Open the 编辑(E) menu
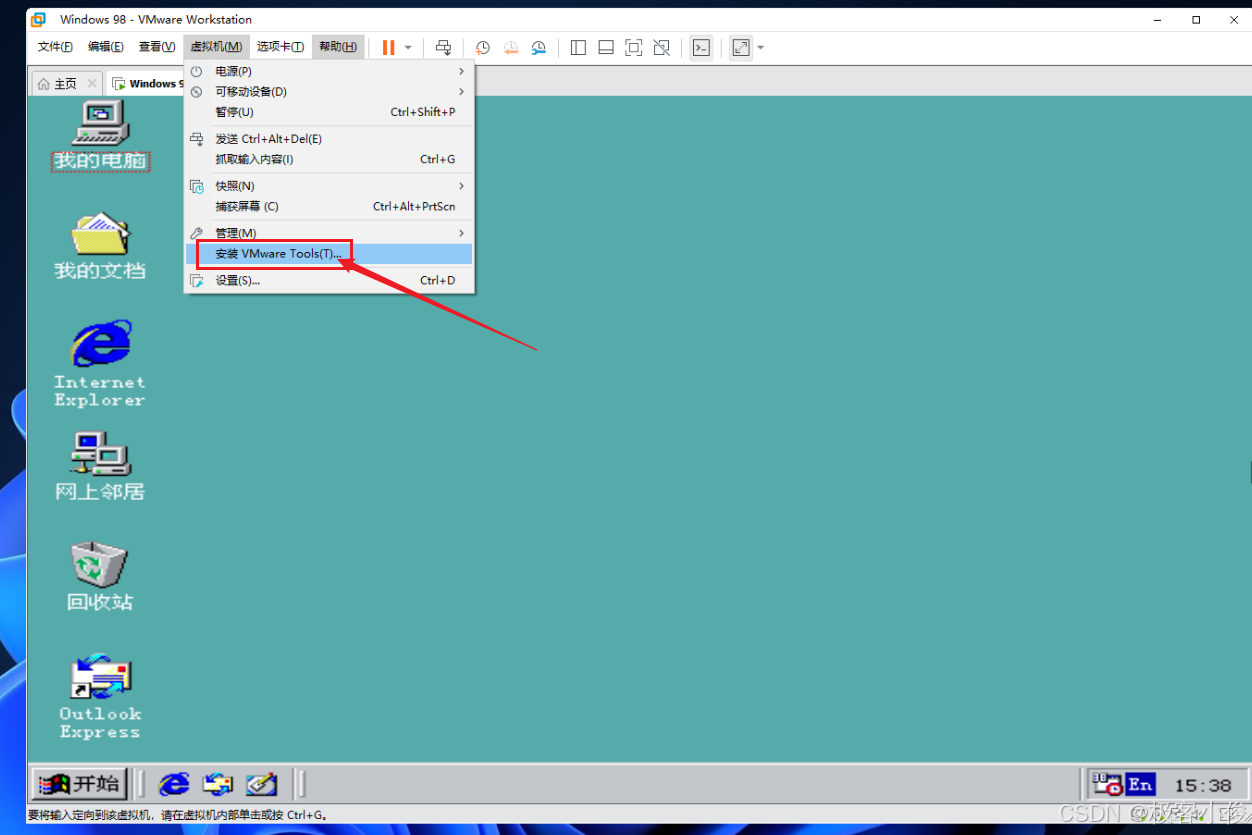Viewport: 1252px width, 835px height. click(x=105, y=47)
